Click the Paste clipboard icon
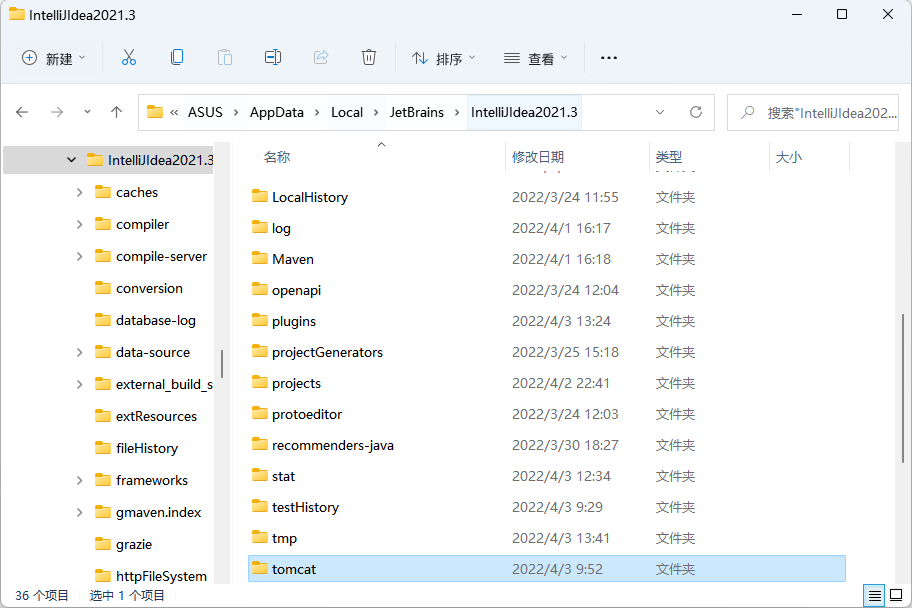The height and width of the screenshot is (608, 912). (x=225, y=58)
